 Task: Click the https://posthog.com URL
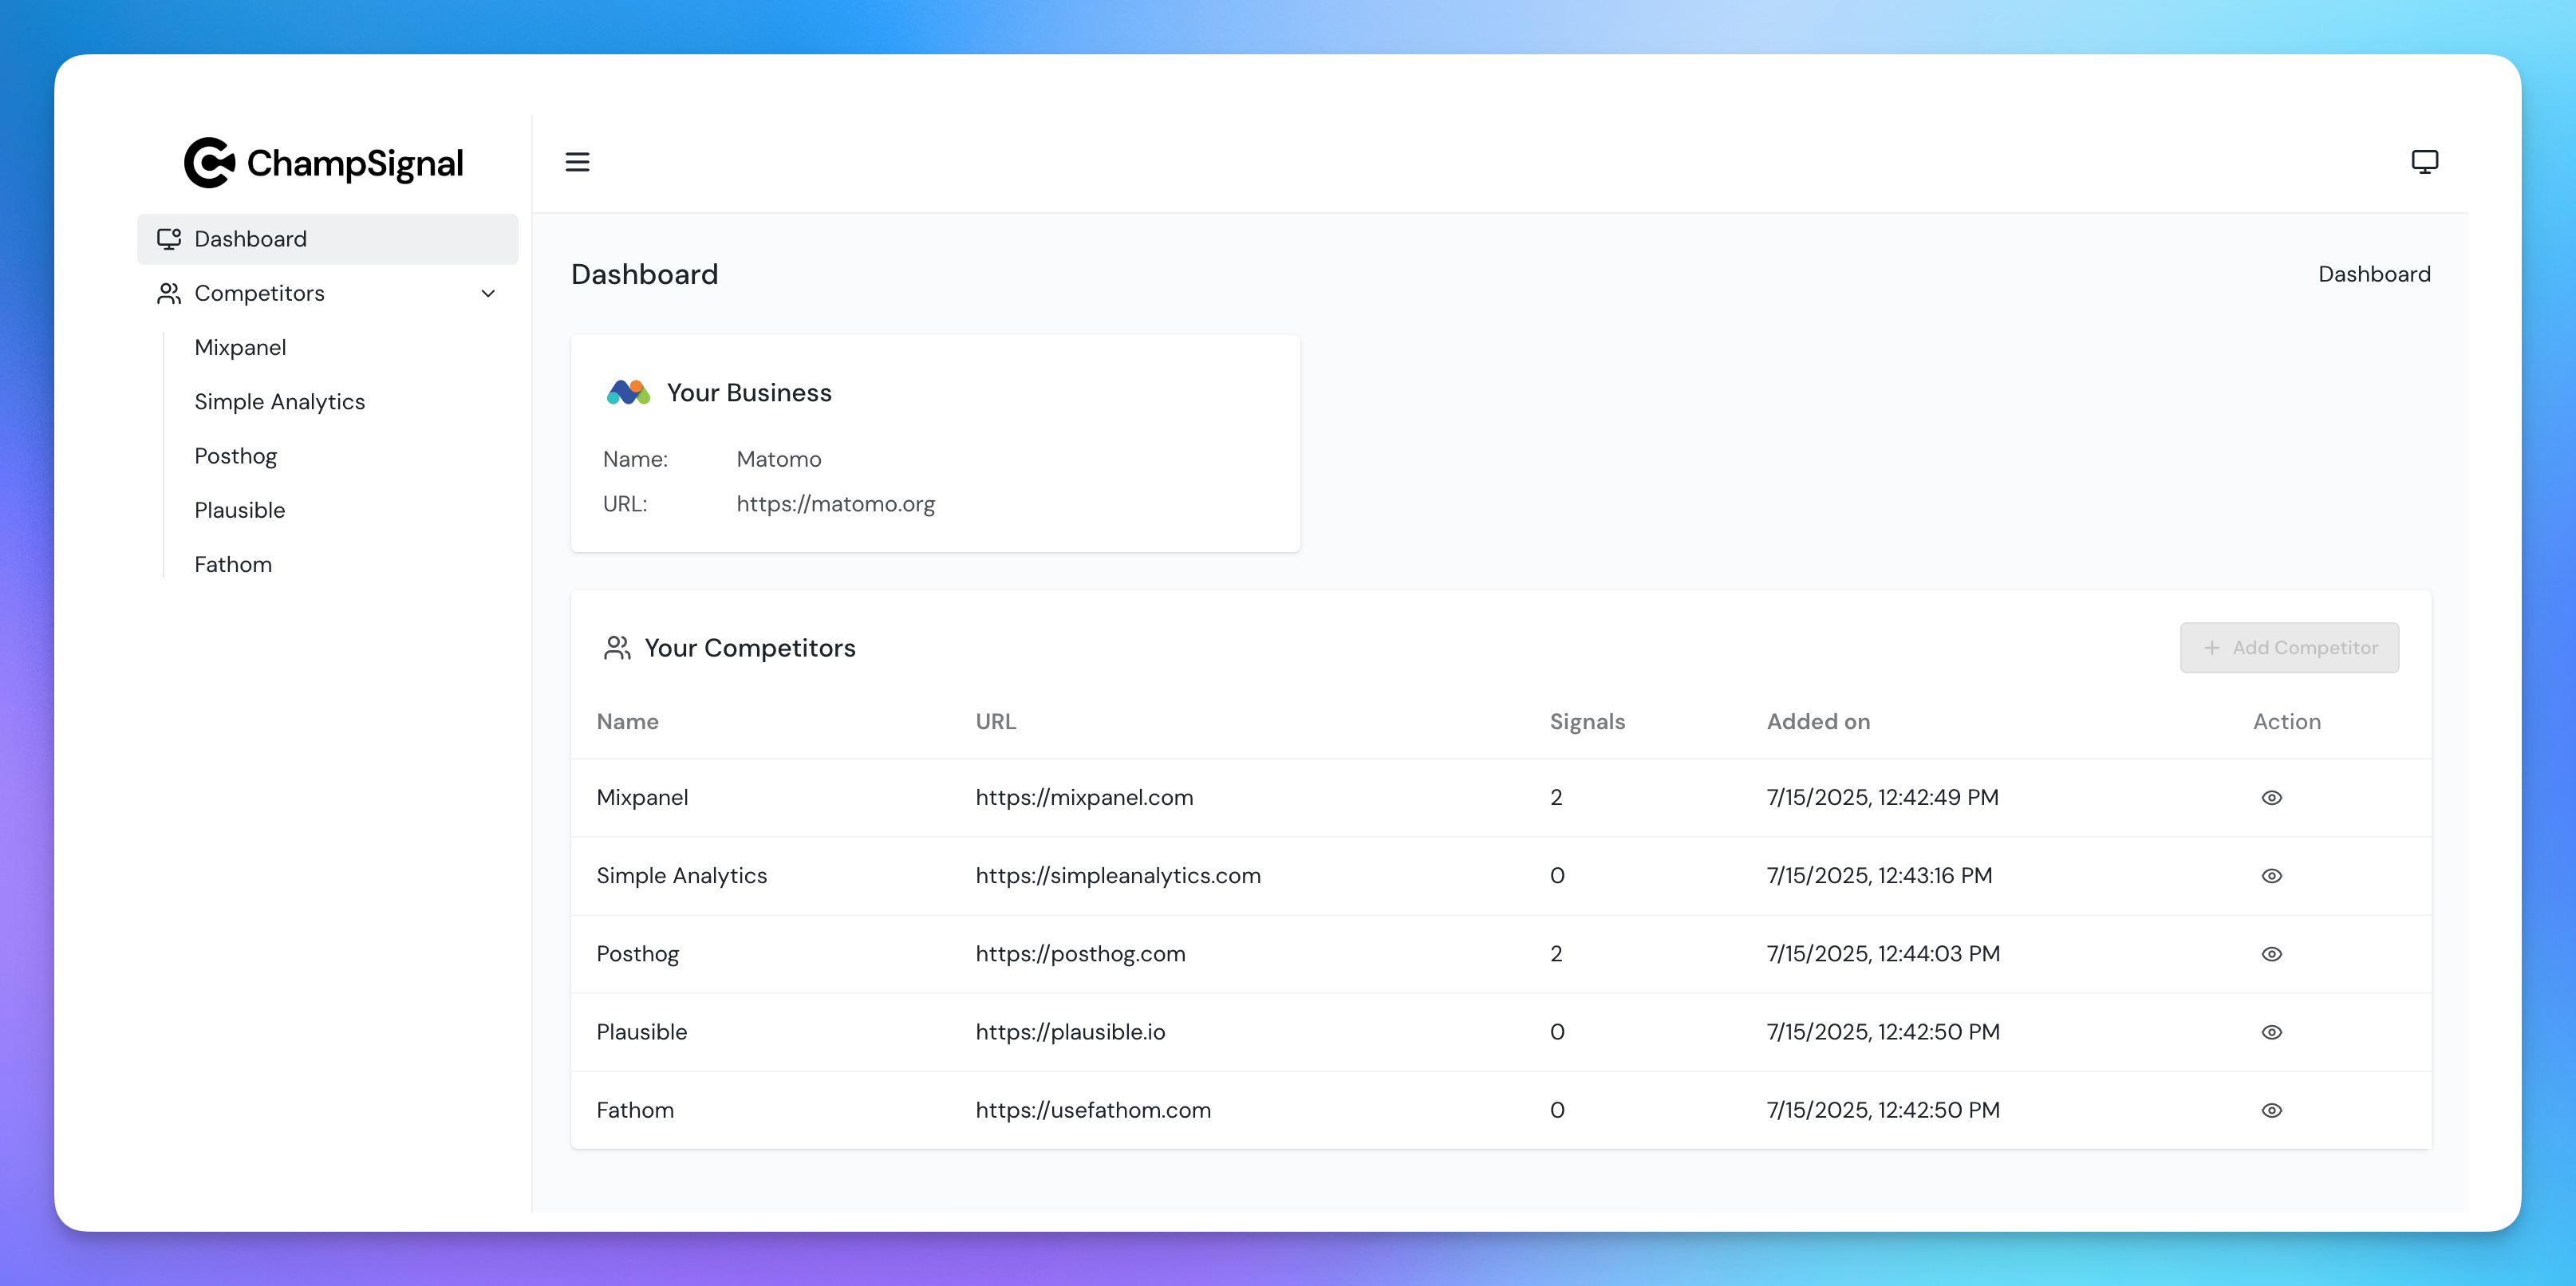click(x=1080, y=954)
